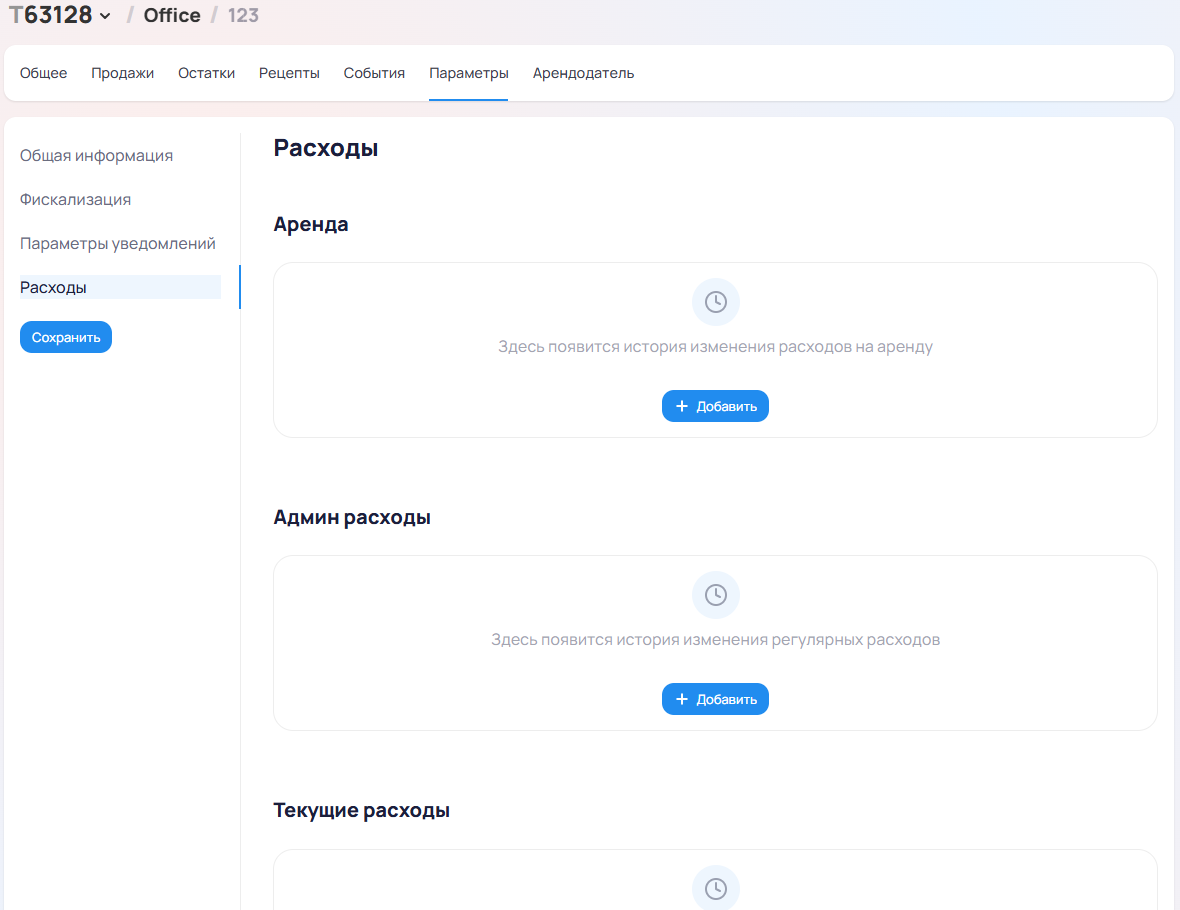Open Параметры уведомлений in the sidebar
Image resolution: width=1180 pixels, height=910 pixels.
118,244
